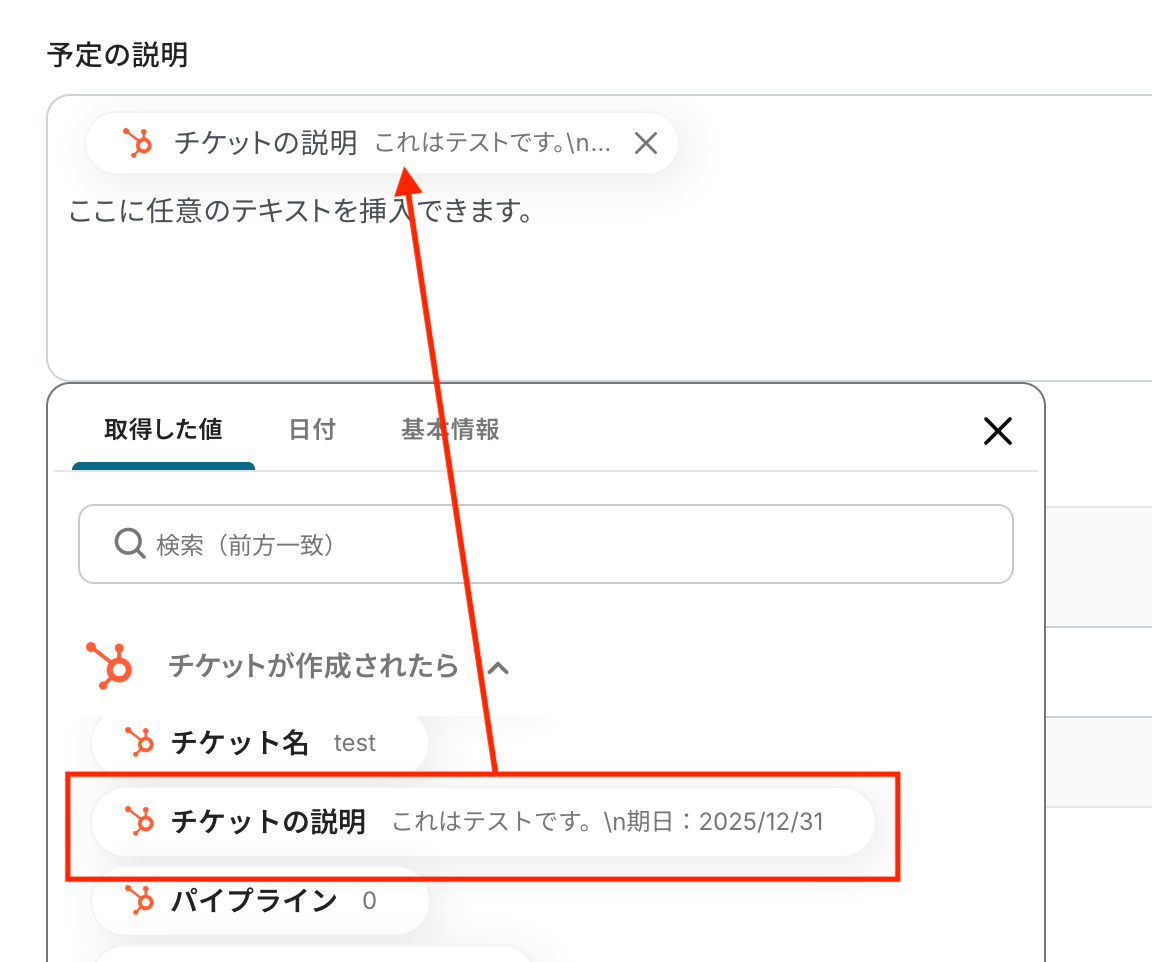The width and height of the screenshot is (1152, 962).
Task: Collapse the チケットが作成されたら section
Action: click(498, 667)
